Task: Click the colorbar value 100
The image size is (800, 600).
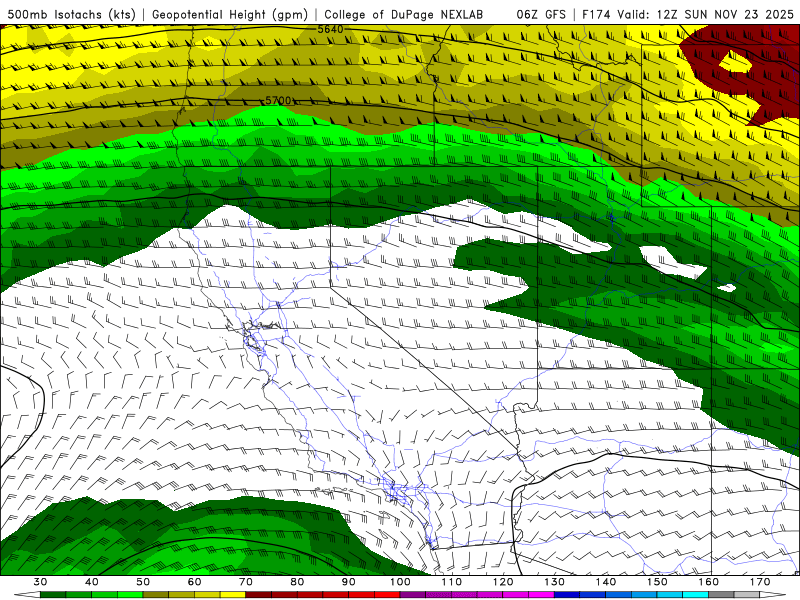Action: [x=400, y=582]
